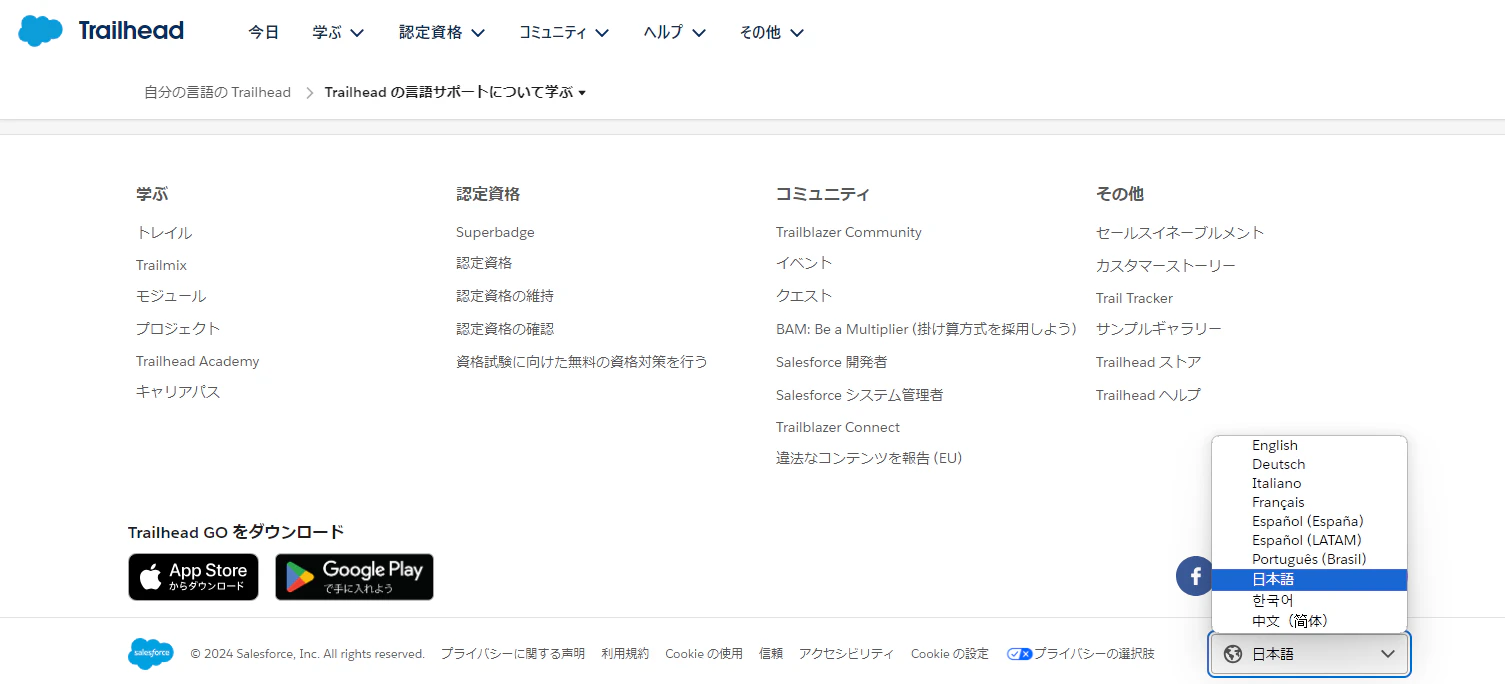Open the breadcrumb dropdown Trailhead の言語サポートについて学ぶ

point(455,92)
